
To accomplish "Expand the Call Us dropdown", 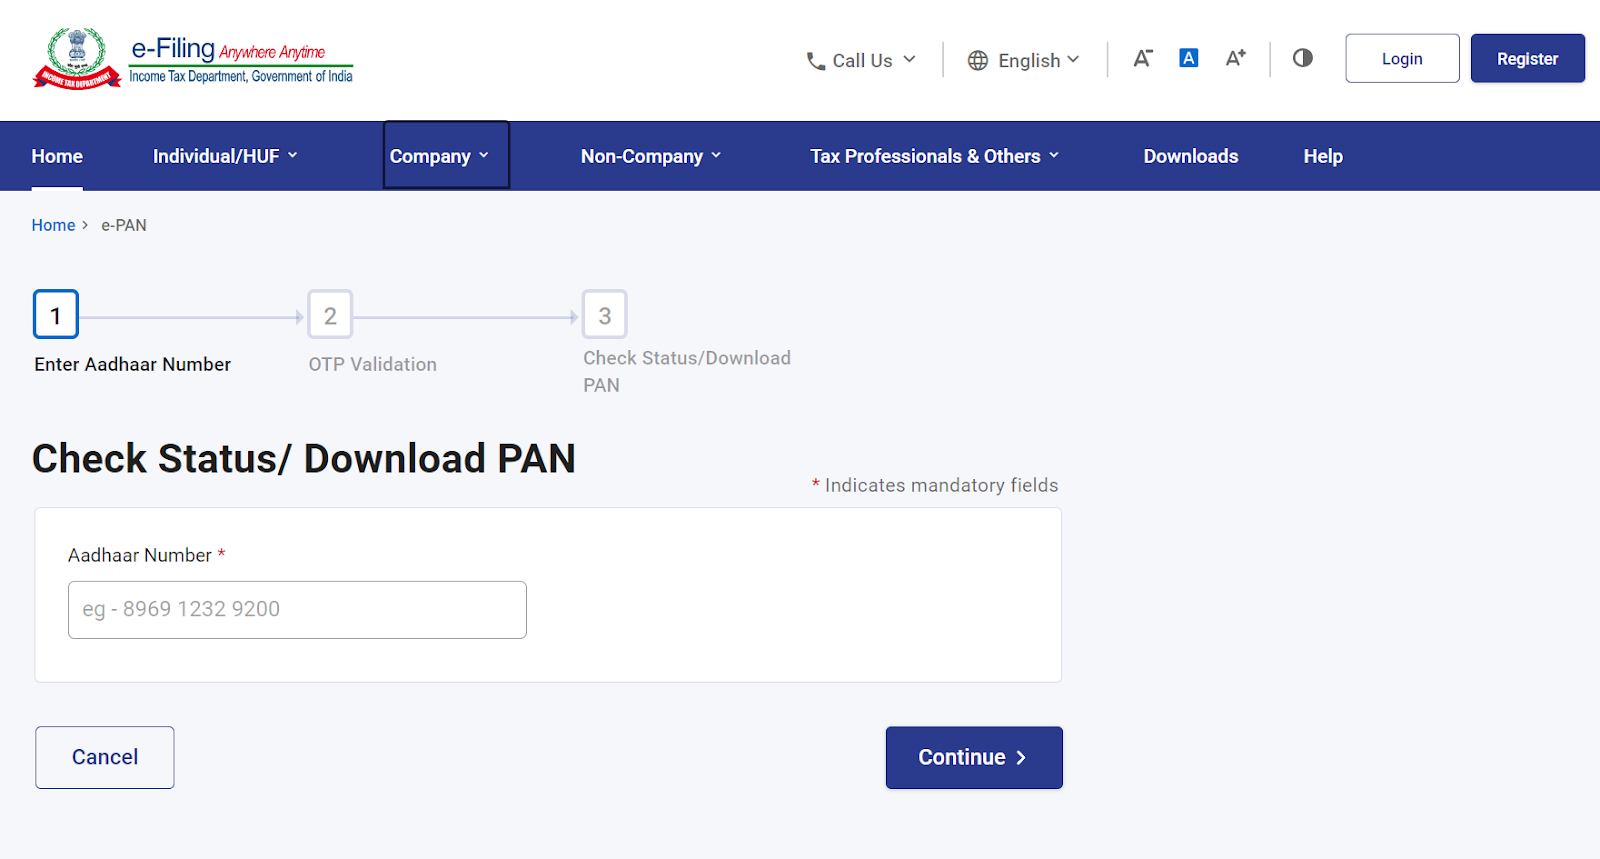I will (861, 60).
